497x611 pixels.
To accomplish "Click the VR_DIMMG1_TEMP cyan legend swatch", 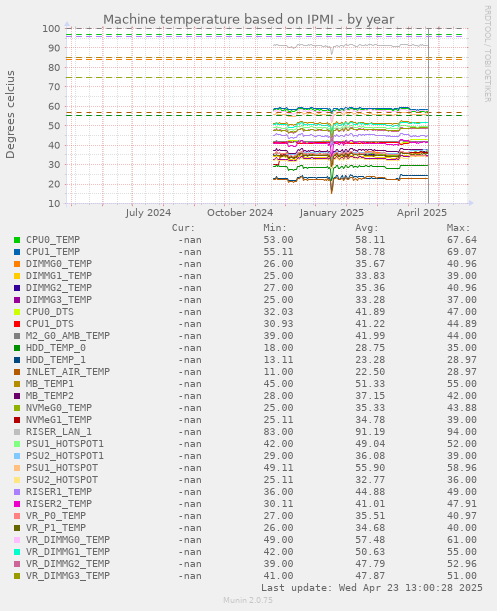I will [17, 552].
